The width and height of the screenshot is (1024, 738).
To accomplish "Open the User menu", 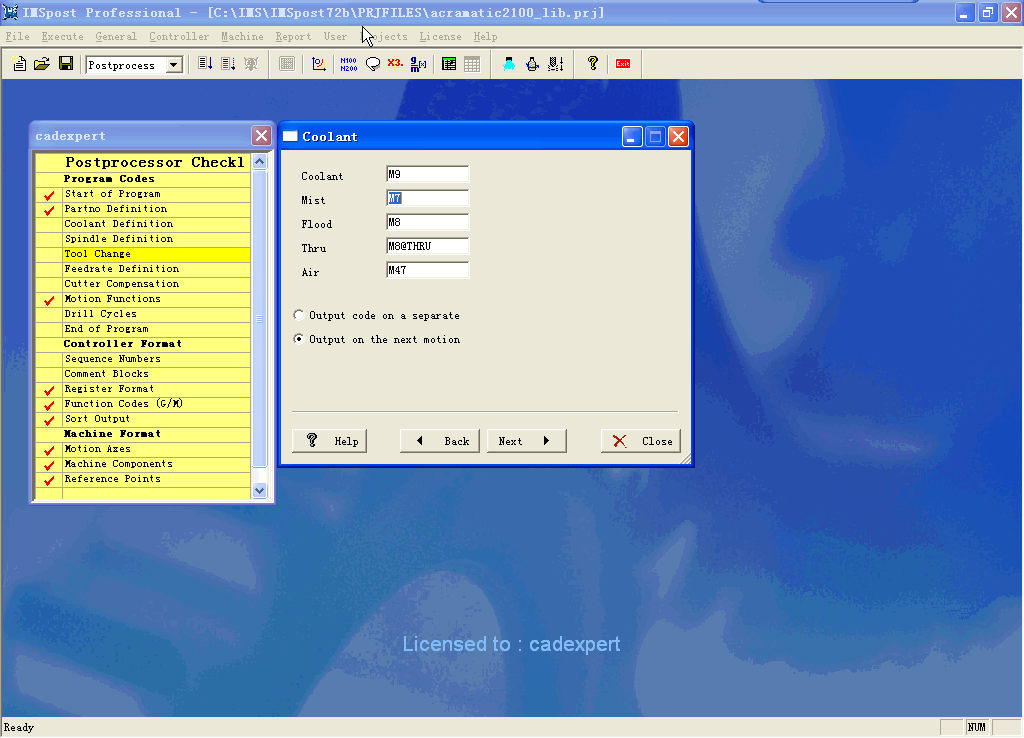I will [x=336, y=37].
